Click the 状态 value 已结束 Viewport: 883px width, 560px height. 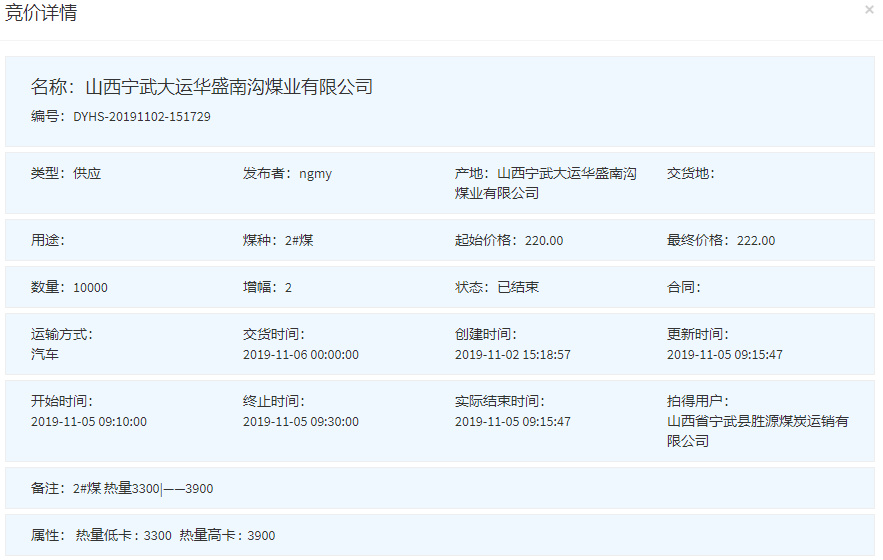click(x=518, y=287)
